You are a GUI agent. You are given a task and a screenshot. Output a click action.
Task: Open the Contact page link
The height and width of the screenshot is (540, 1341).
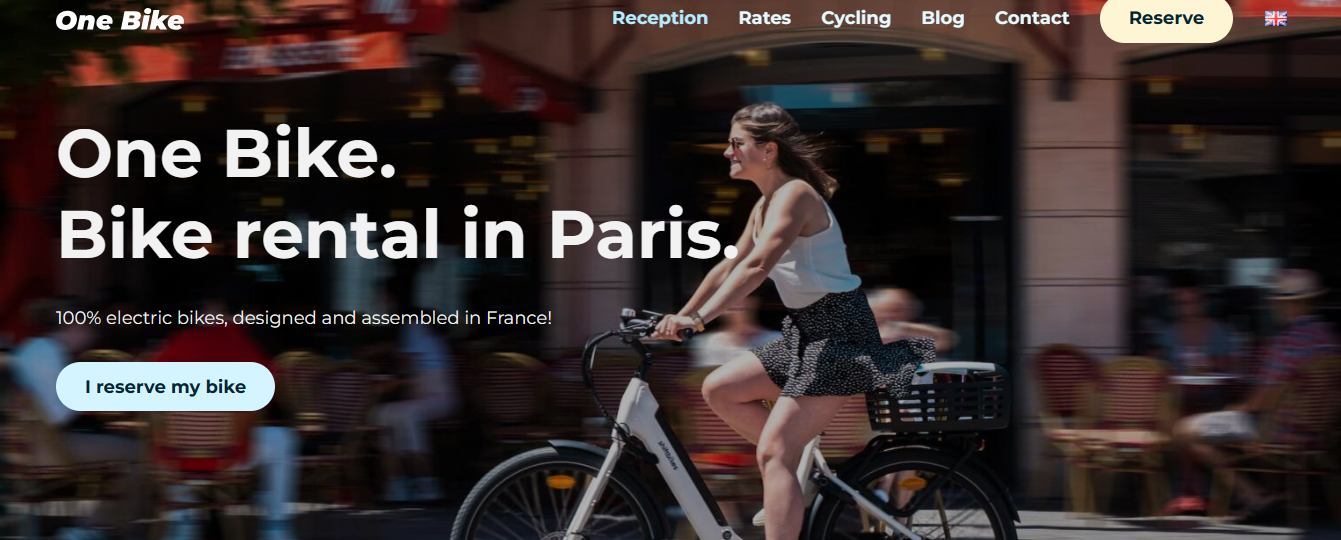[1032, 18]
